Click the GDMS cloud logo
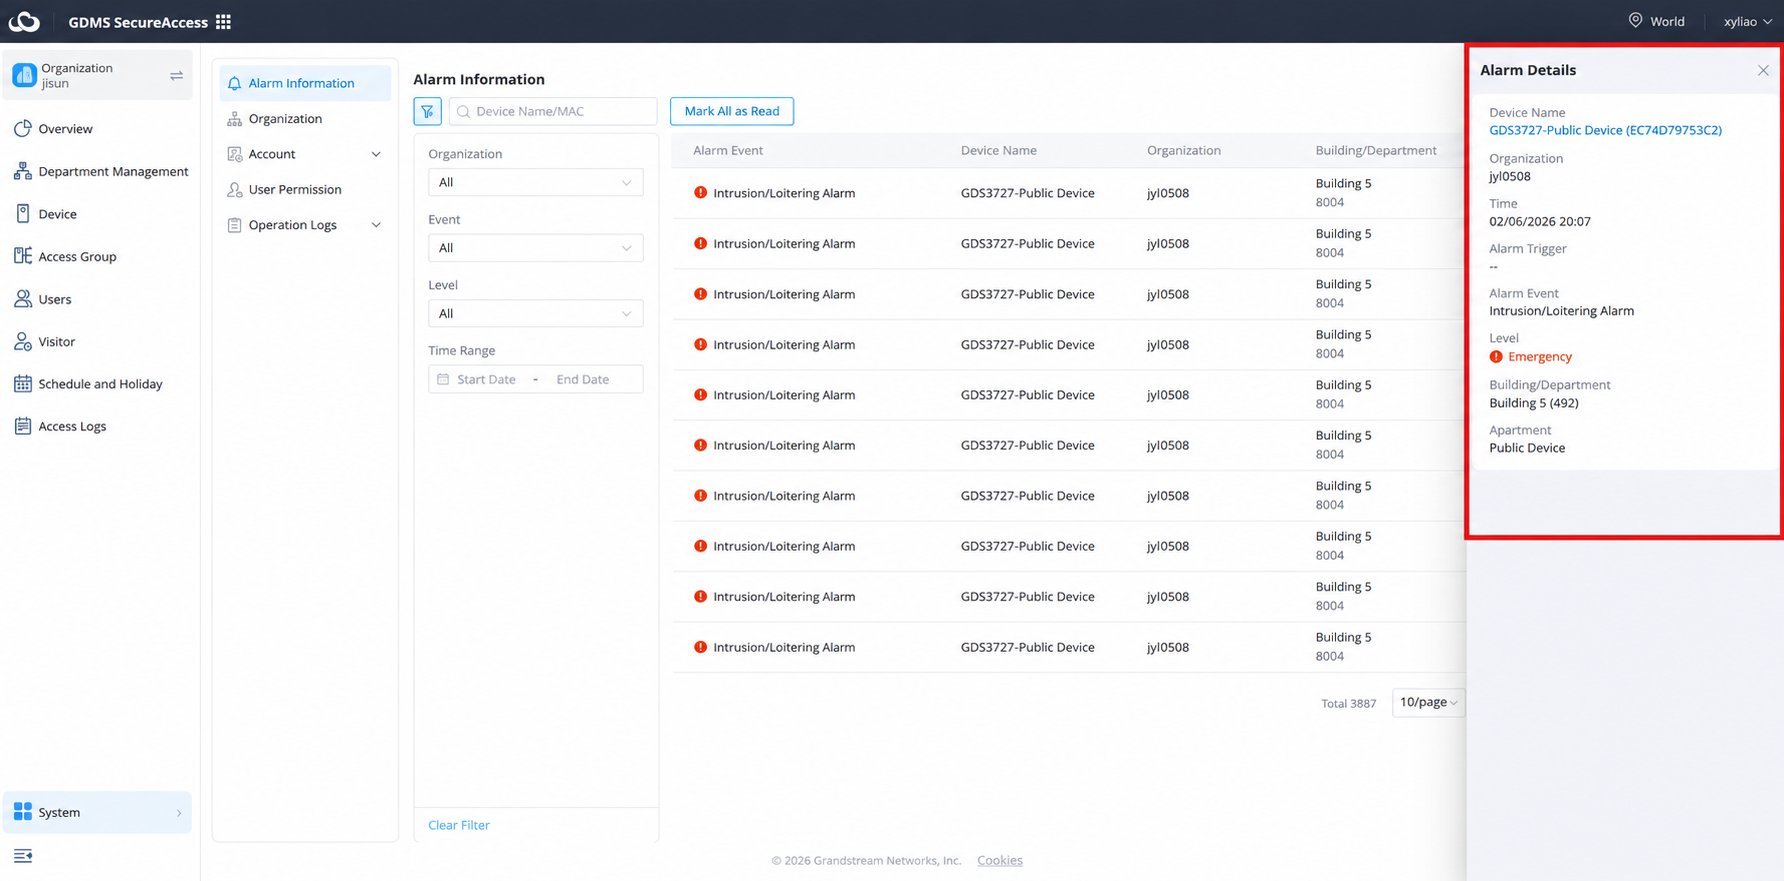This screenshot has height=881, width=1784. (x=24, y=22)
